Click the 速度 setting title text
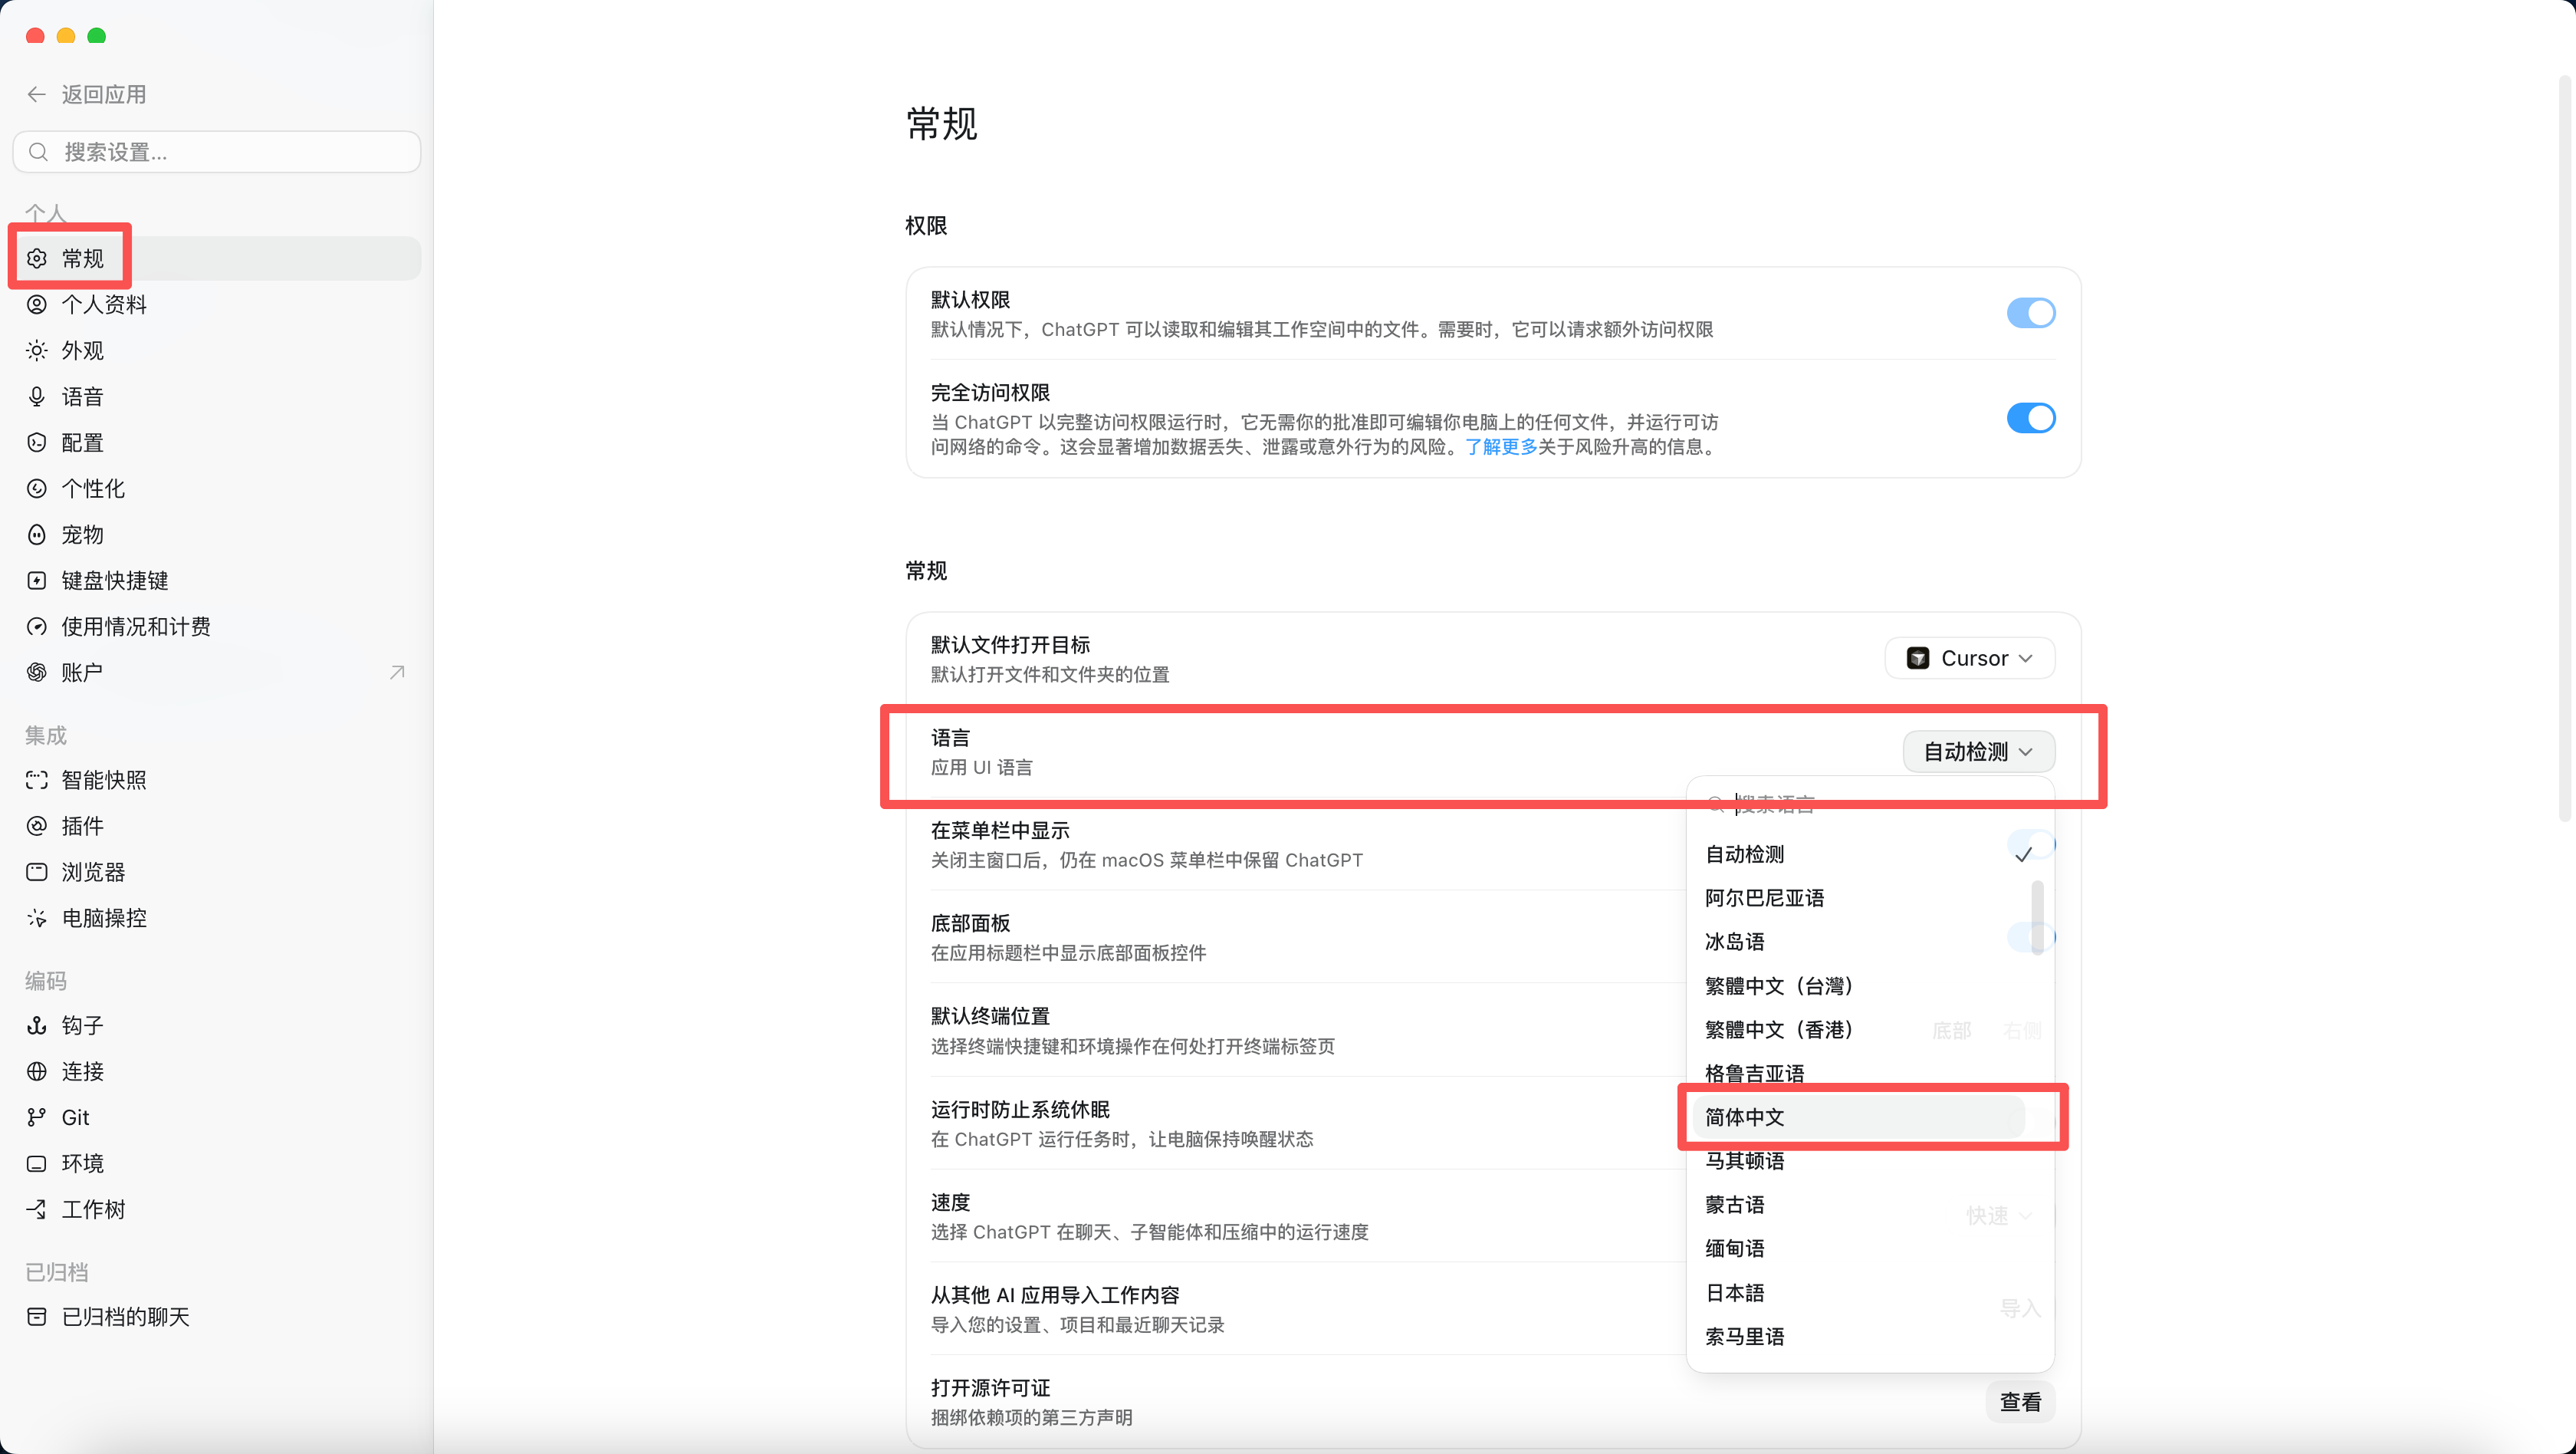Viewport: 2576px width, 1454px height. coord(950,1202)
